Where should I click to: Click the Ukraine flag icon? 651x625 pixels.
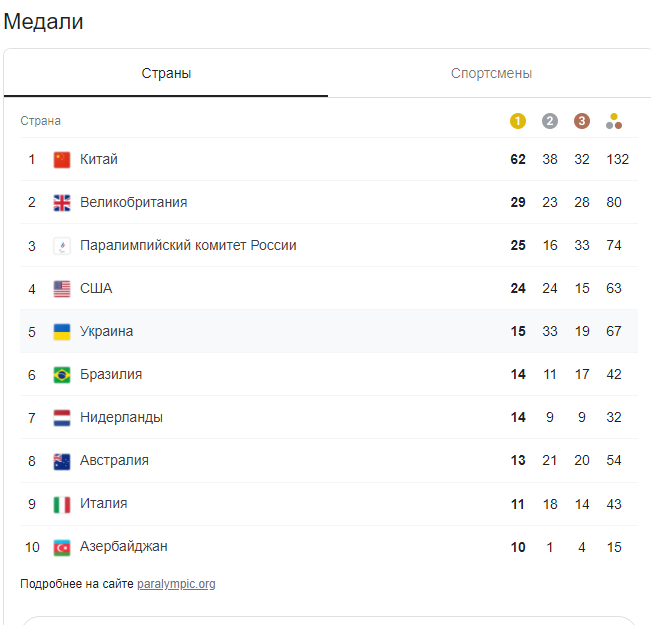click(x=62, y=332)
